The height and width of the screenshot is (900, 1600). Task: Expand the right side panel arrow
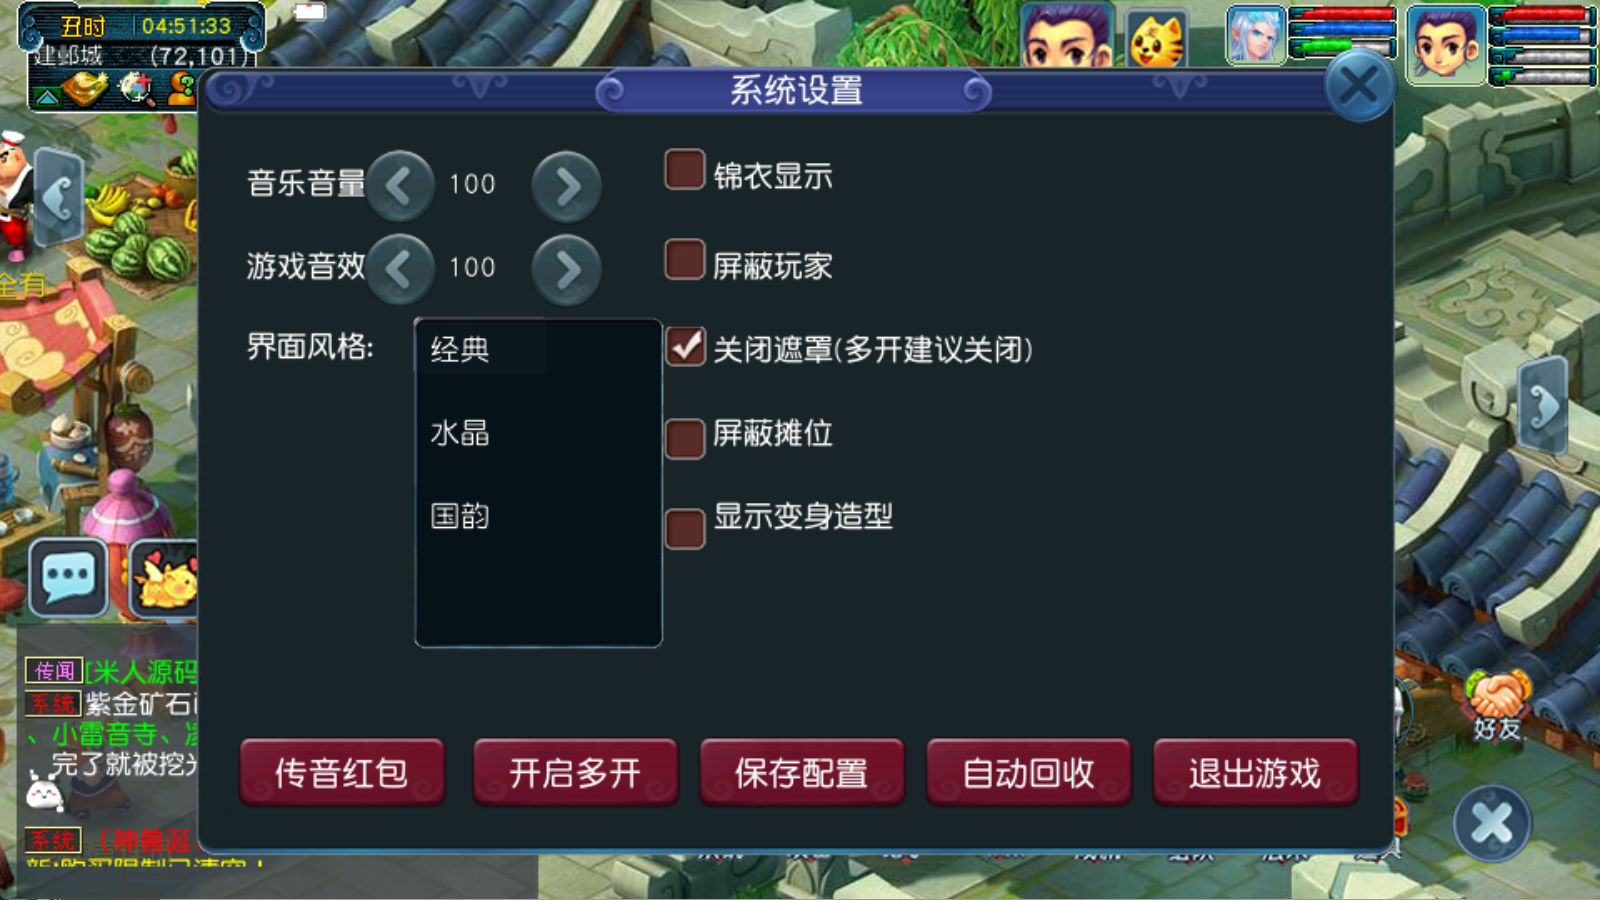point(1542,406)
